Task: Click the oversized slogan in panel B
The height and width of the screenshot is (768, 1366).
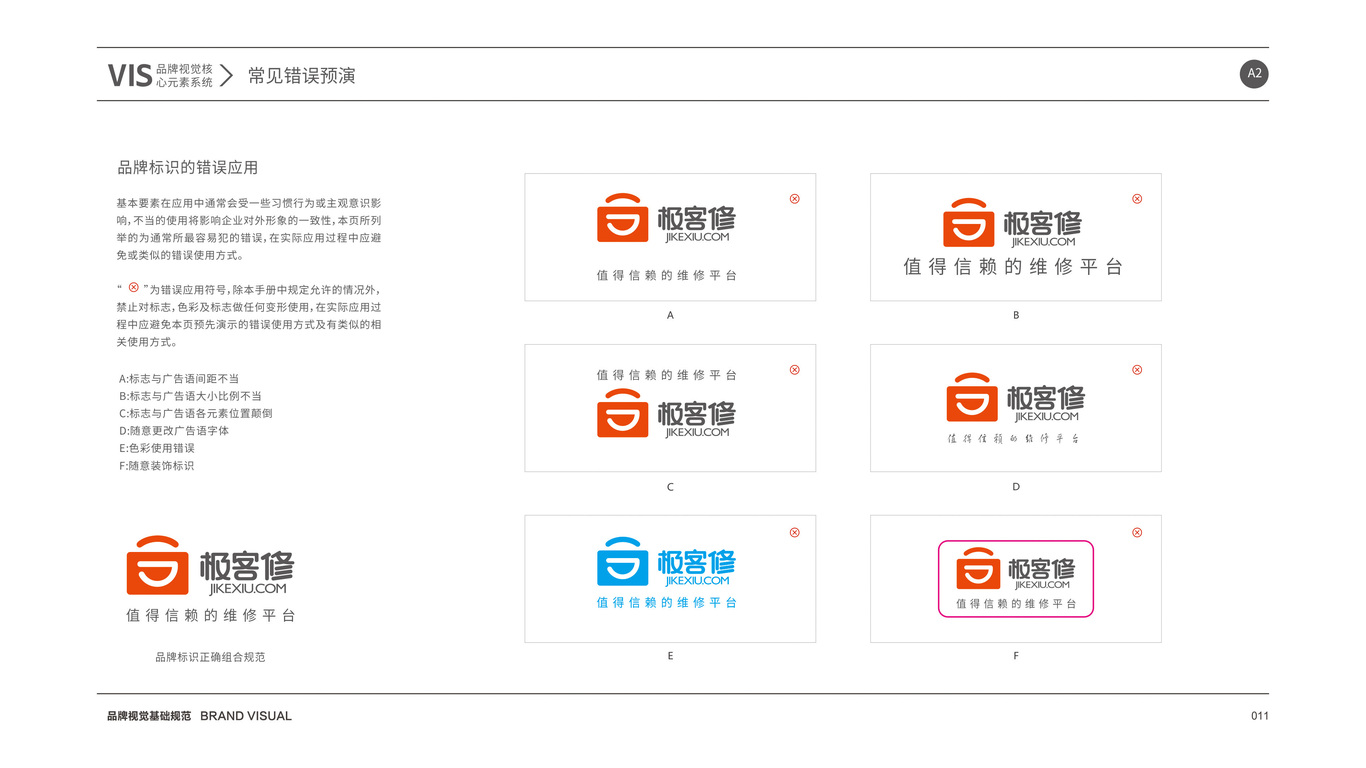Action: (x=1014, y=267)
